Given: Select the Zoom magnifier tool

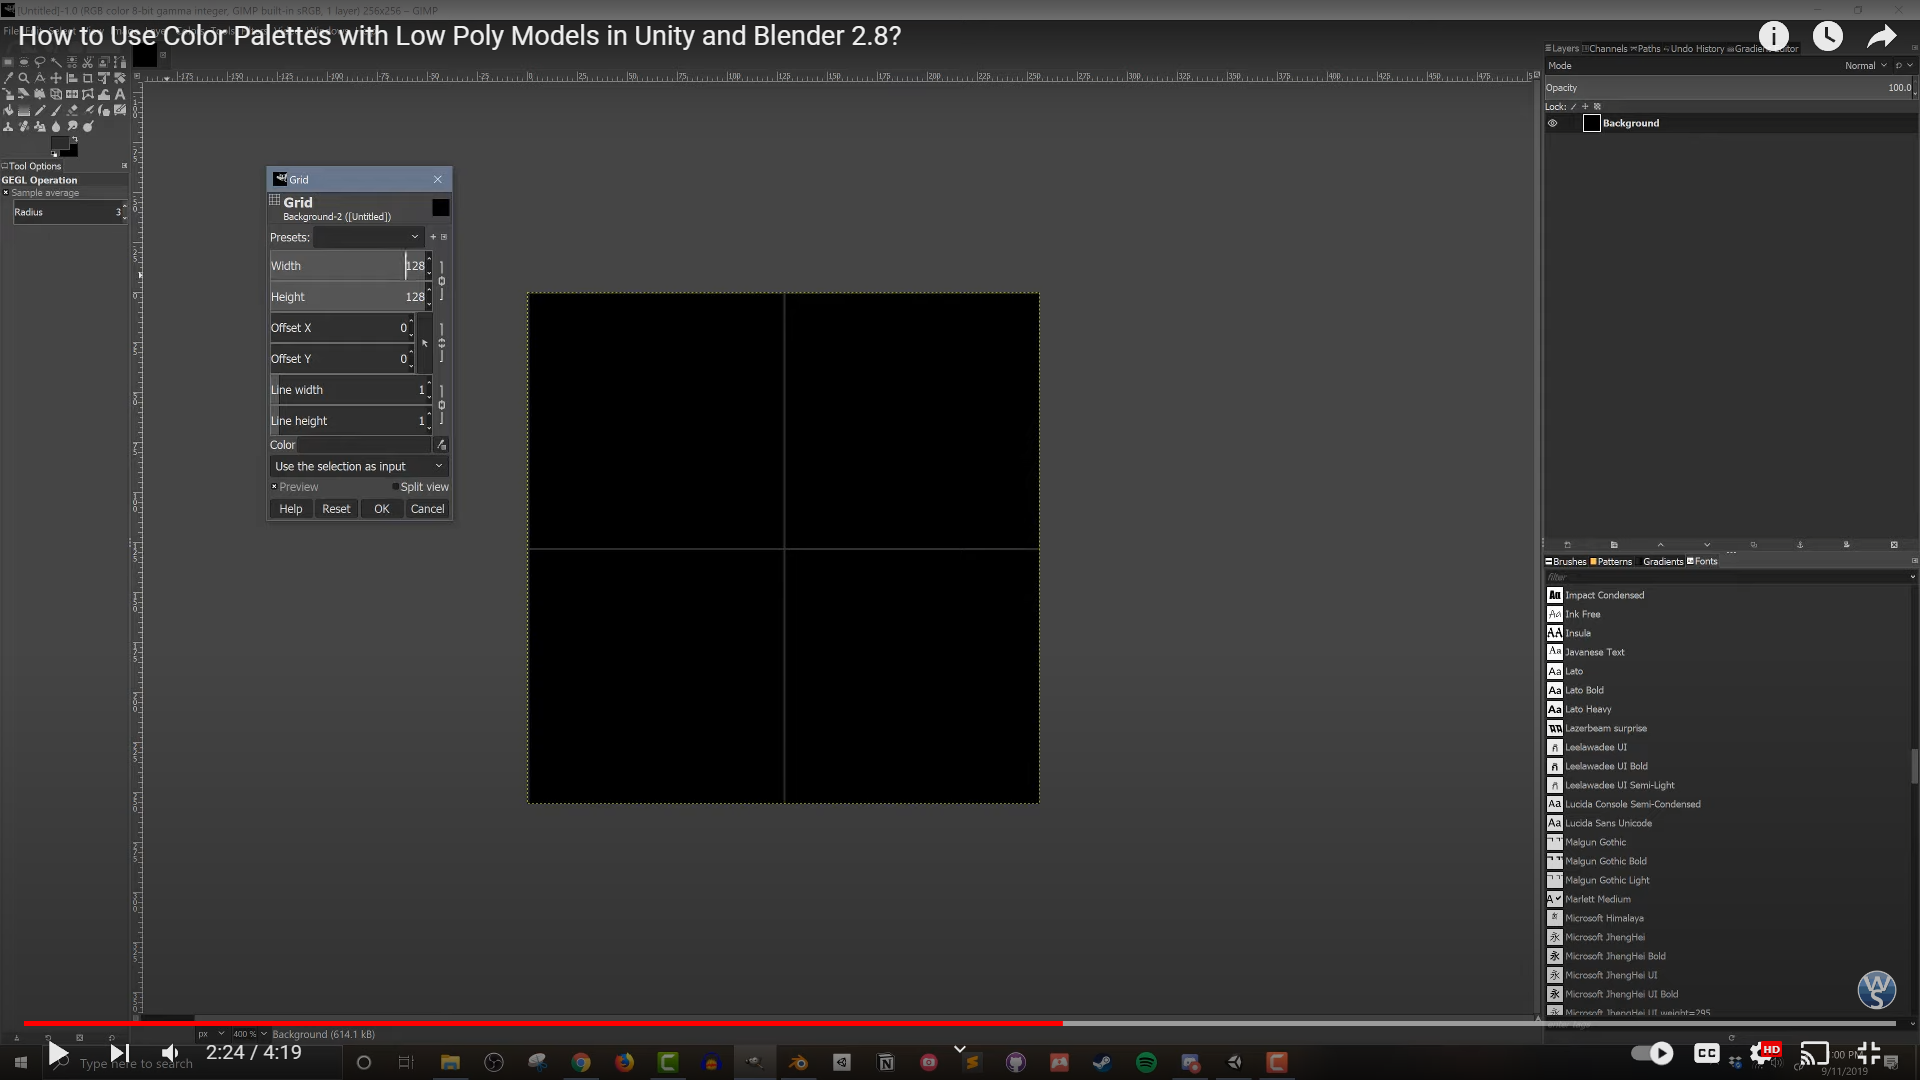Looking at the screenshot, I should [x=24, y=78].
